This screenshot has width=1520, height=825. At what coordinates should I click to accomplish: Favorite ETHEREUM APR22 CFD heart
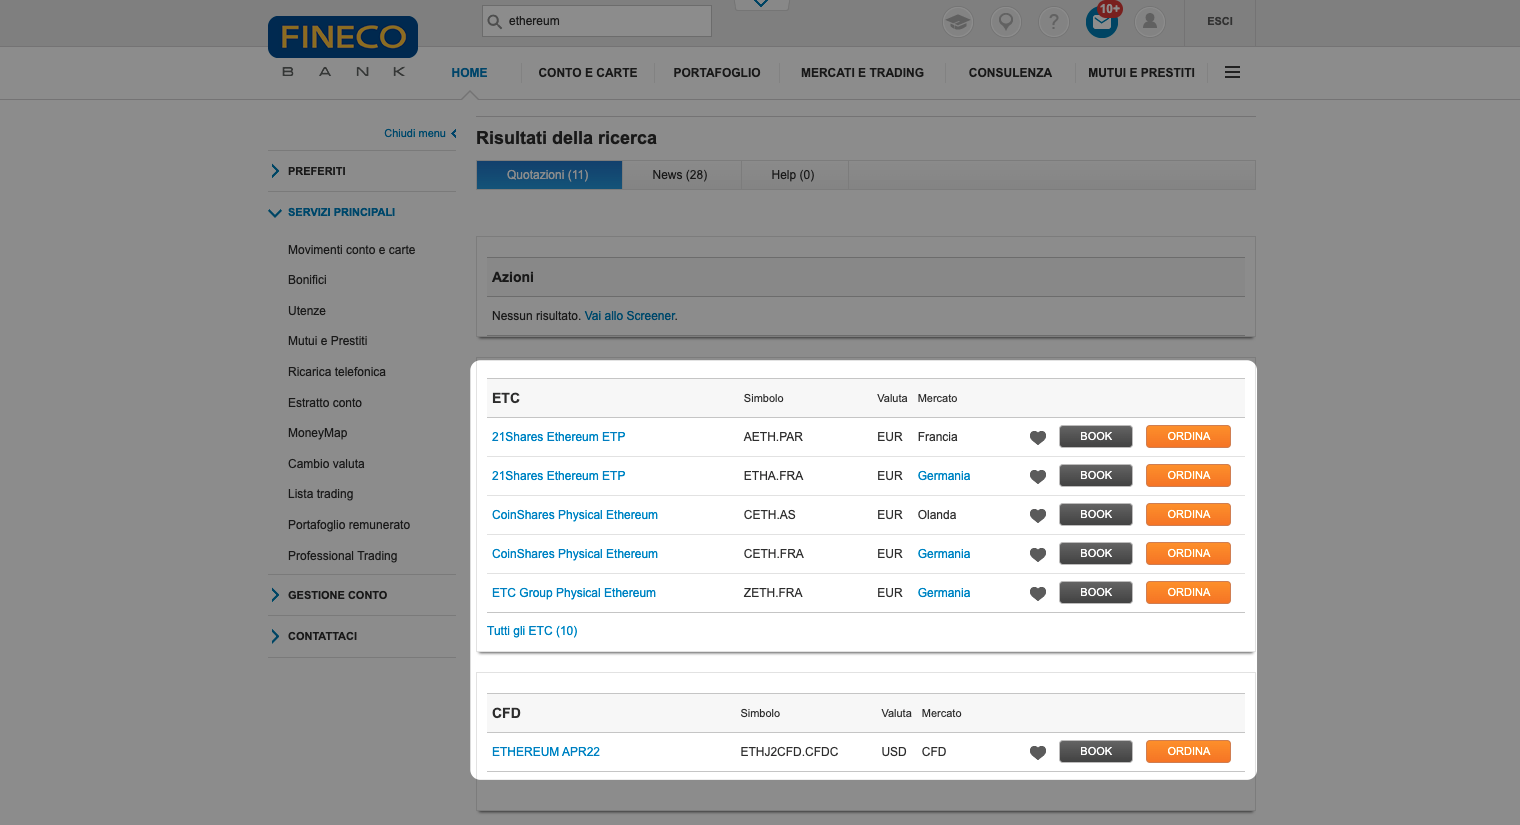(1038, 752)
